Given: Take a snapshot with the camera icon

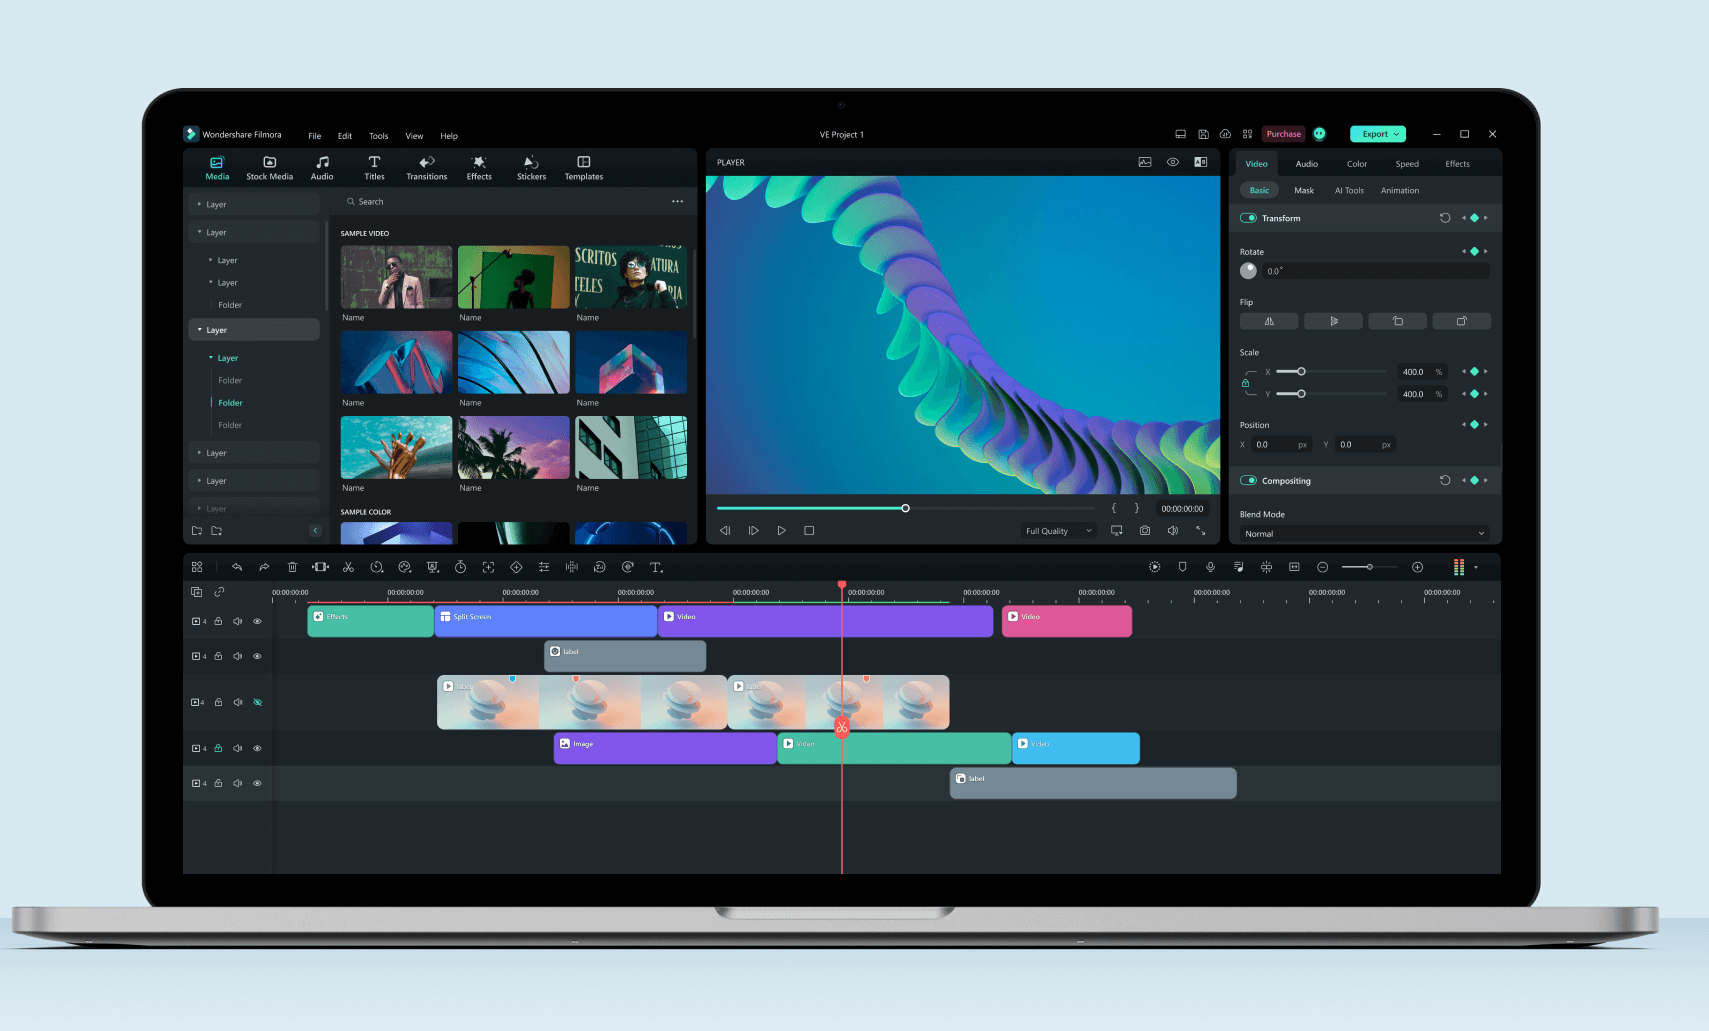Looking at the screenshot, I should click(x=1145, y=531).
